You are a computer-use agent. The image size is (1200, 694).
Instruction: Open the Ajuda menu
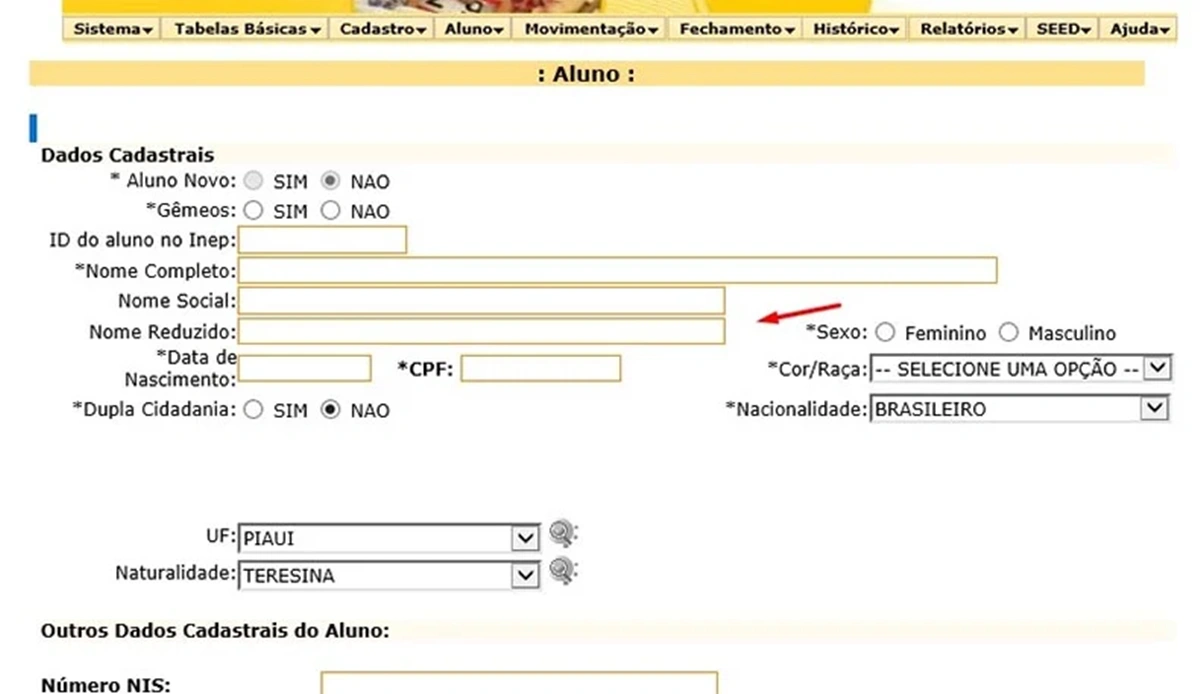1139,29
